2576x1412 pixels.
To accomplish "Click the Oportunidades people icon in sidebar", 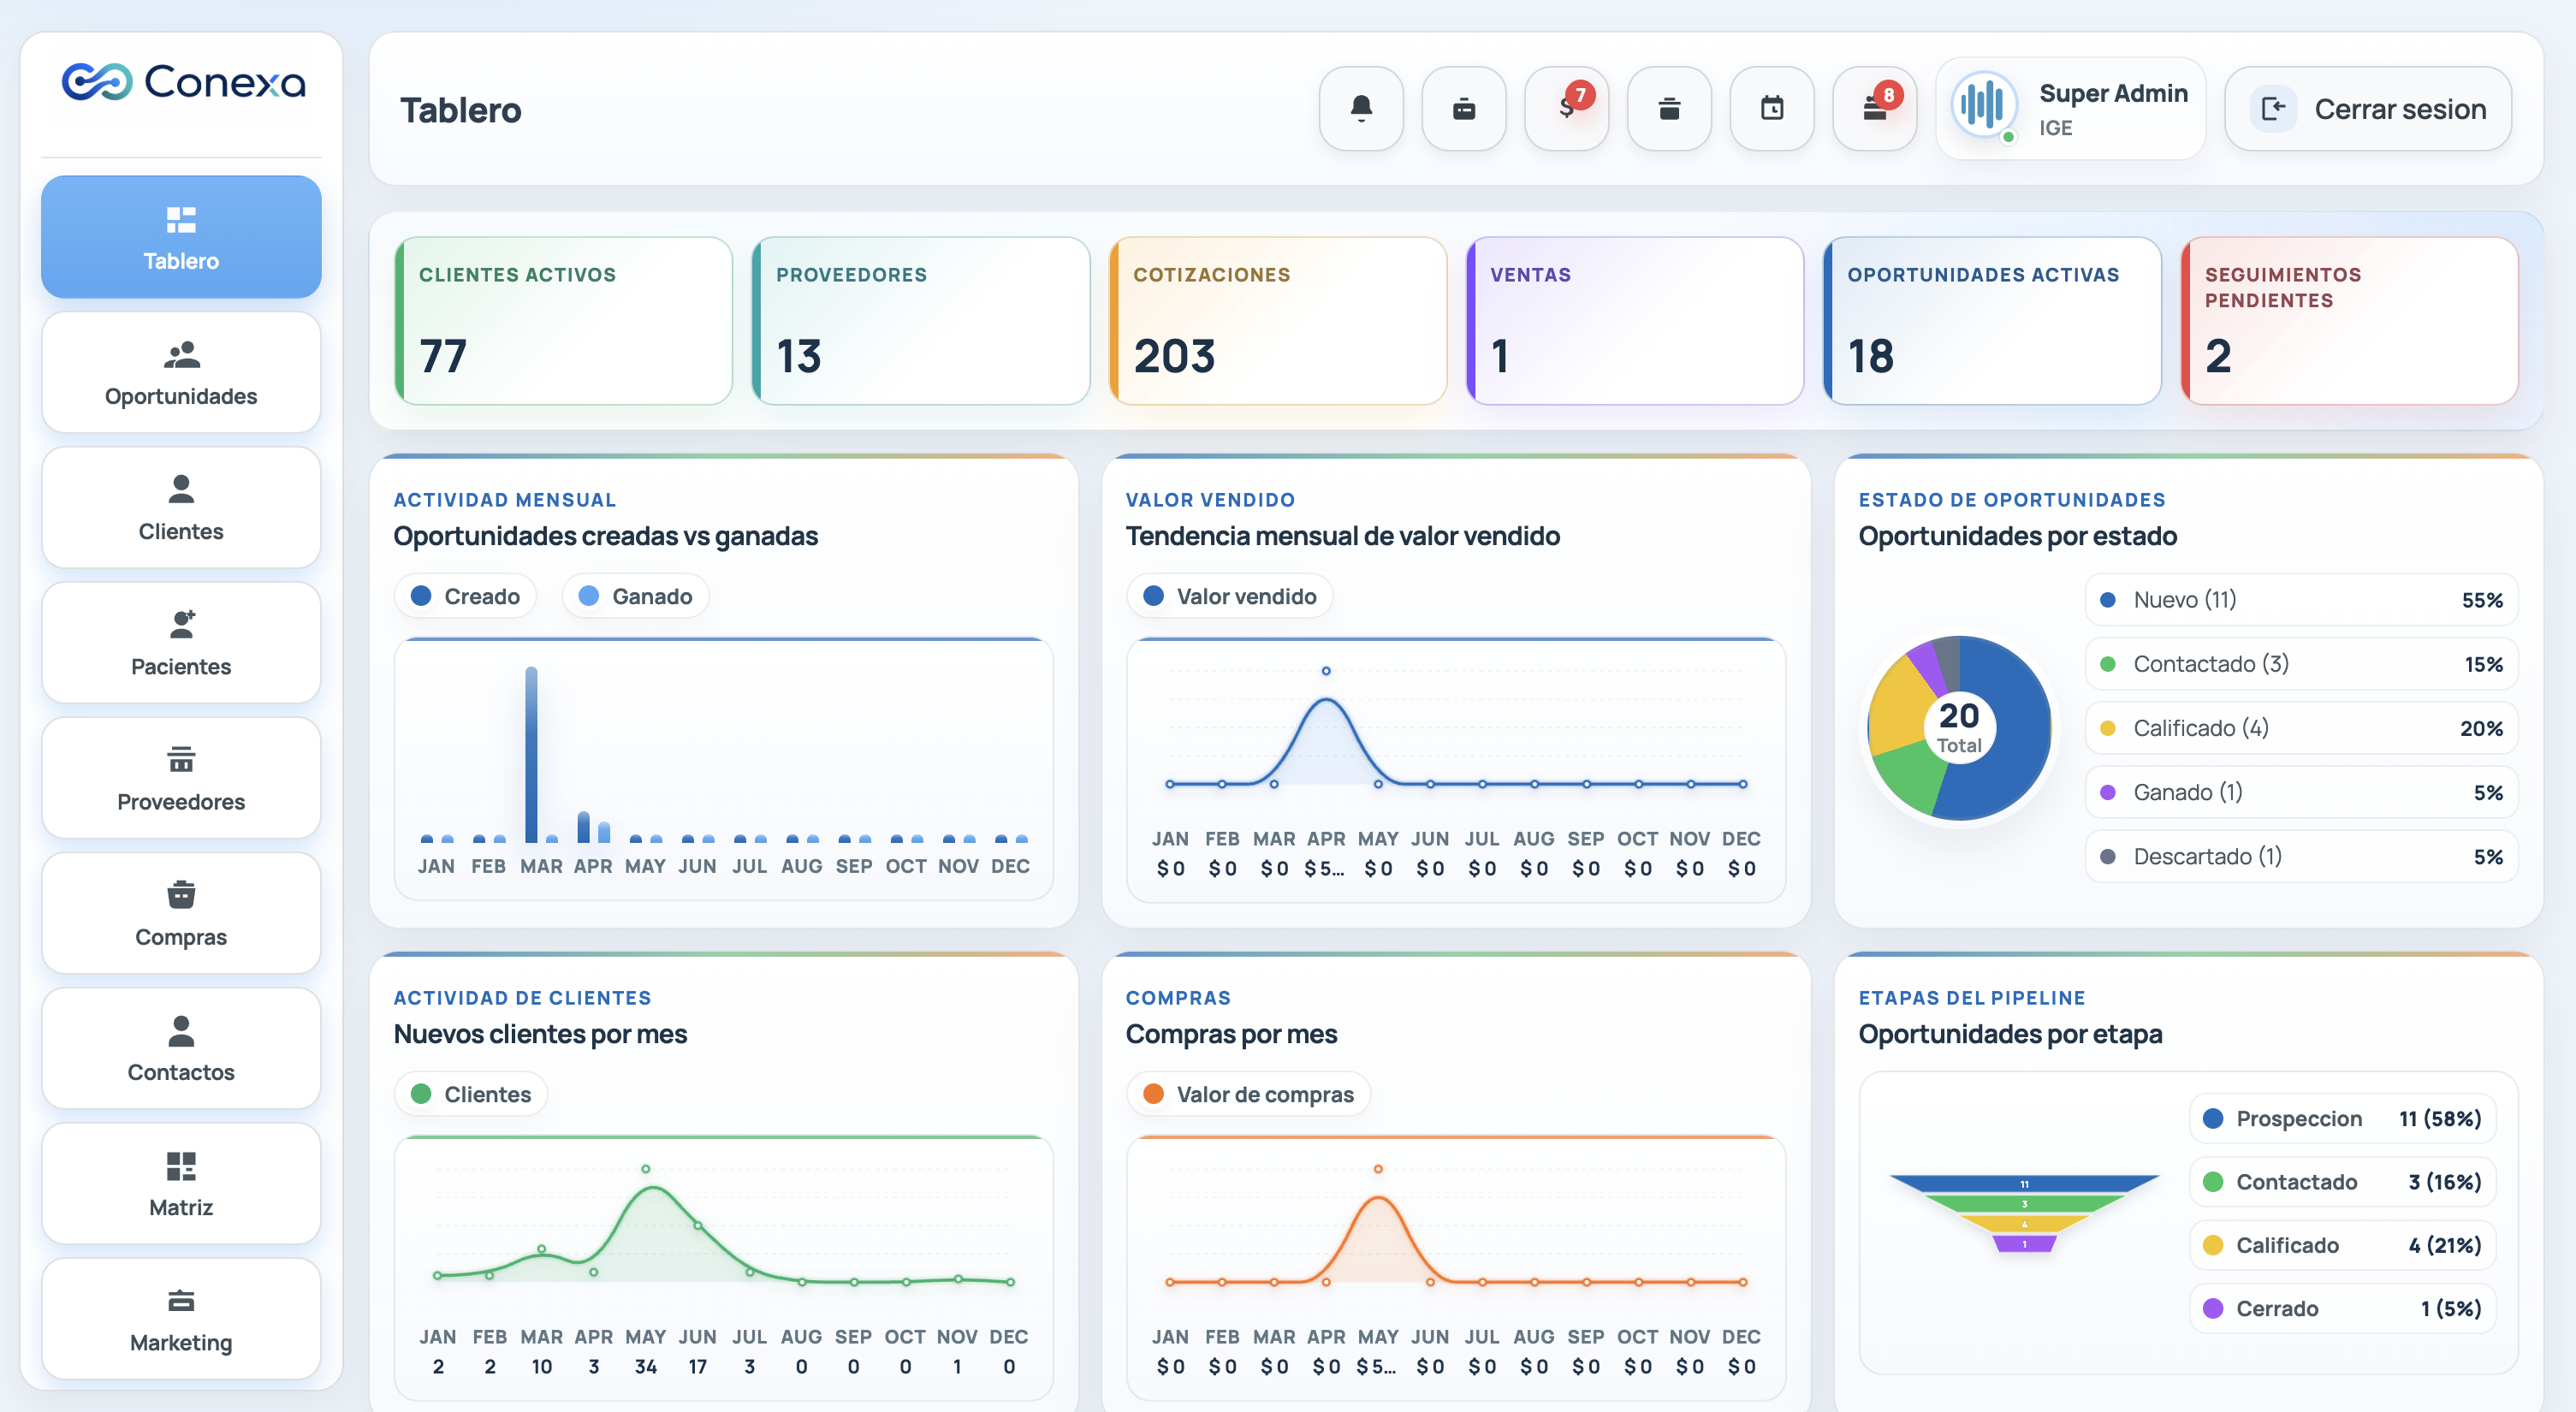I will pos(181,355).
